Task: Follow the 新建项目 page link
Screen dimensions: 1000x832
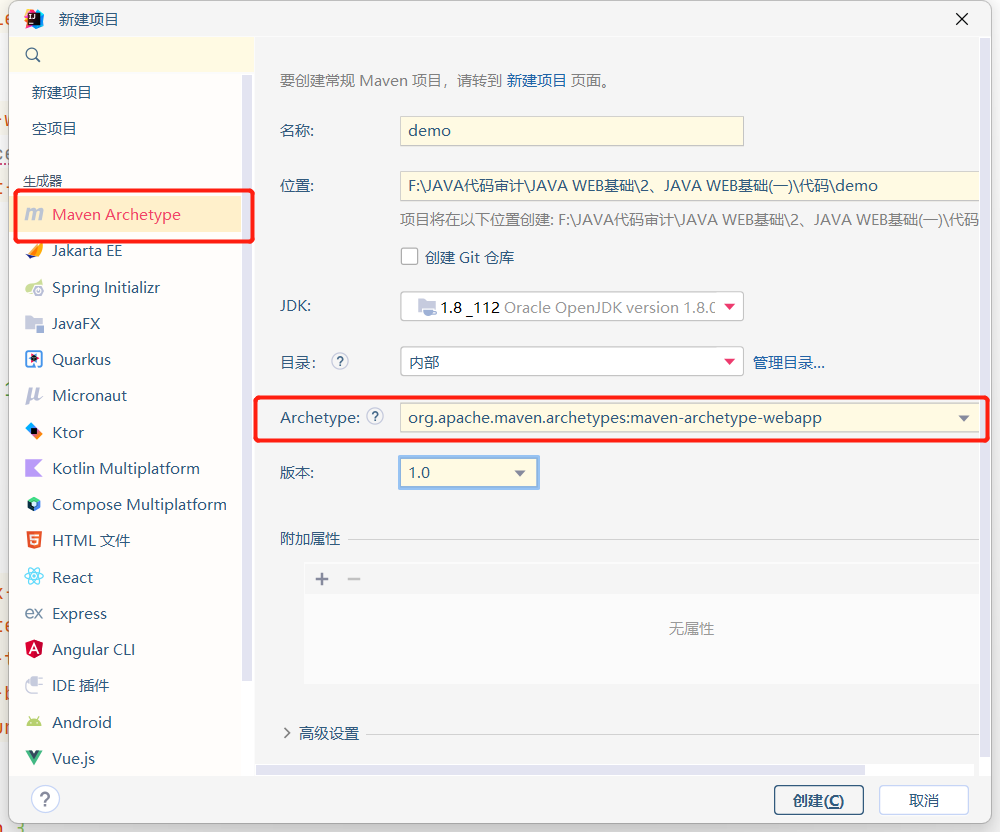Action: pyautogui.click(x=536, y=80)
